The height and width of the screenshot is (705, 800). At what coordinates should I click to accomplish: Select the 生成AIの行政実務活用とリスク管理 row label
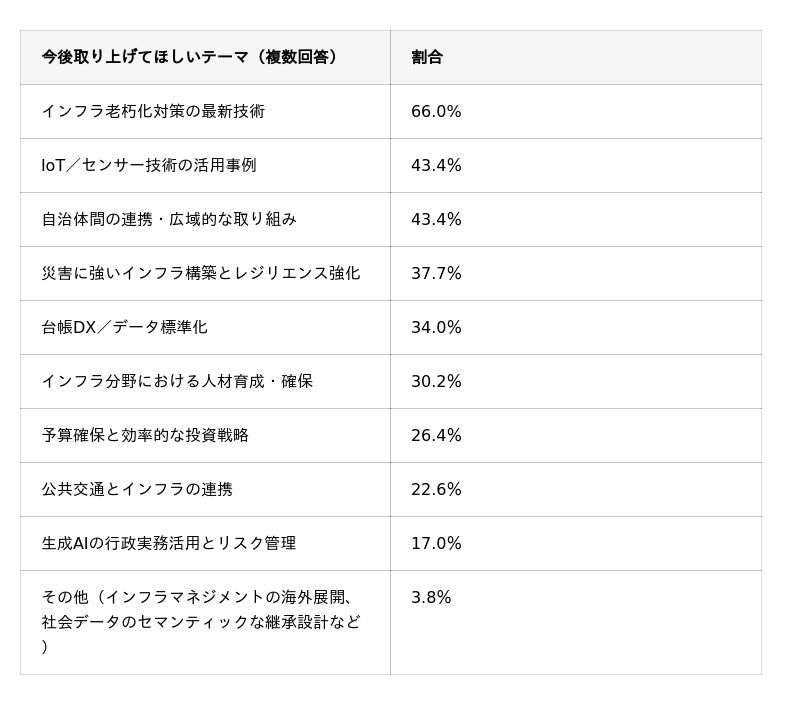tap(169, 543)
